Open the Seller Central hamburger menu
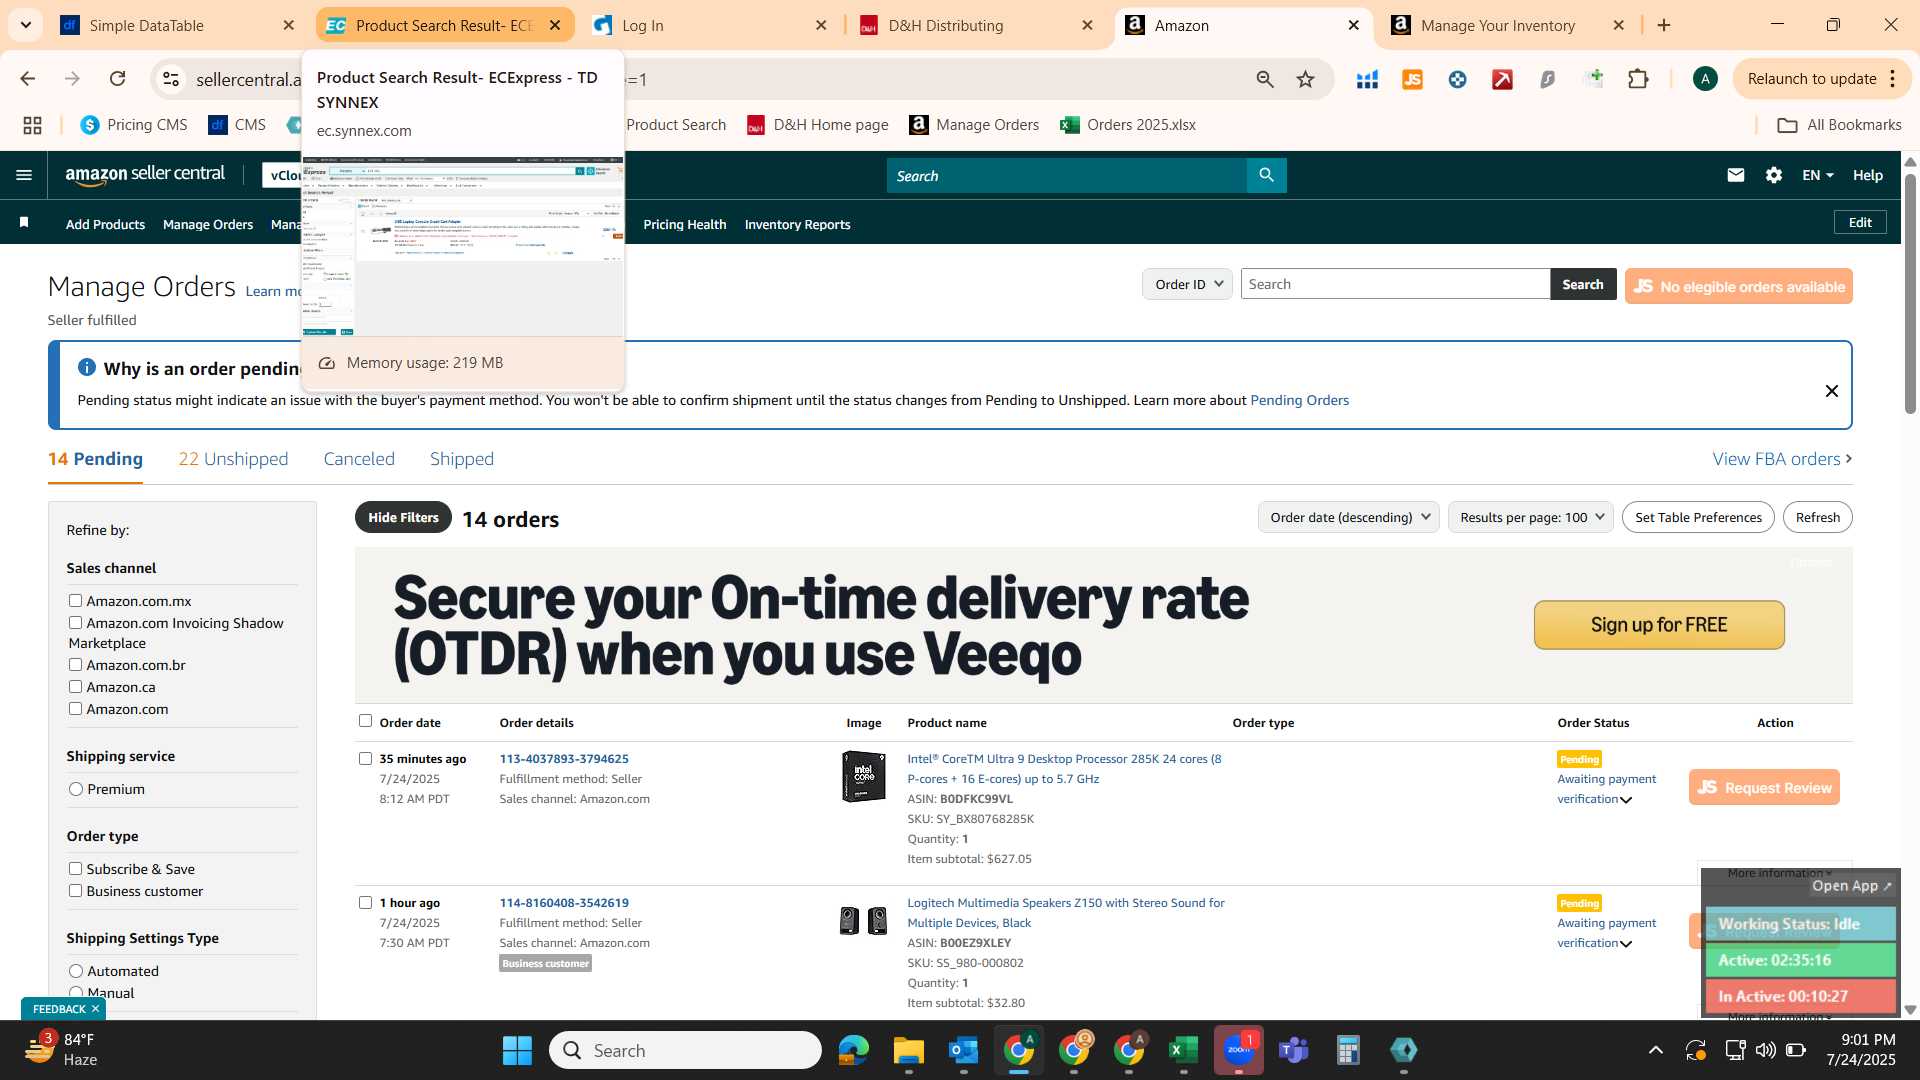Image resolution: width=1920 pixels, height=1080 pixels. click(24, 175)
